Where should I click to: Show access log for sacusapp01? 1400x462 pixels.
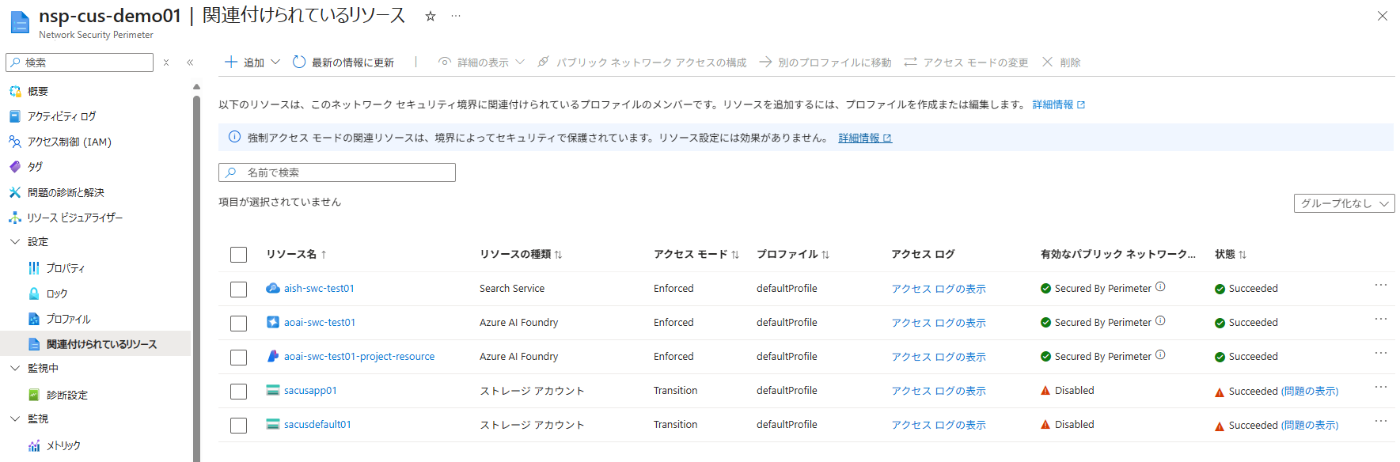(x=938, y=391)
